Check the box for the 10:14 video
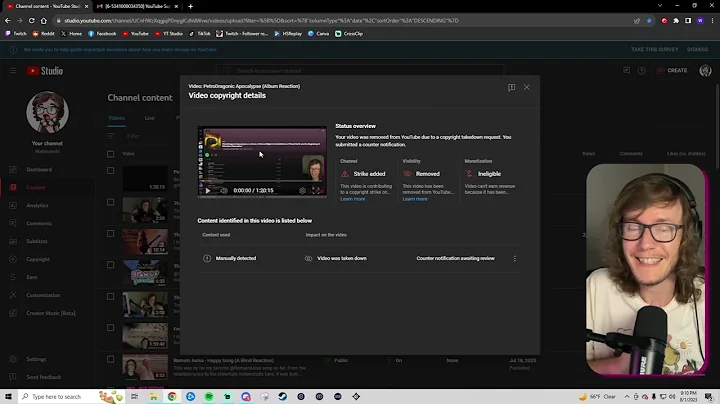The height and width of the screenshot is (404, 720). [x=111, y=234]
